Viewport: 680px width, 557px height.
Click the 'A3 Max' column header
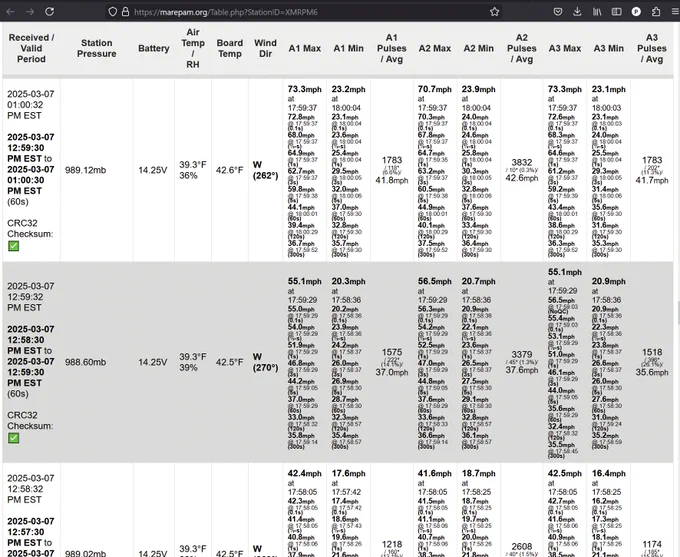click(565, 48)
